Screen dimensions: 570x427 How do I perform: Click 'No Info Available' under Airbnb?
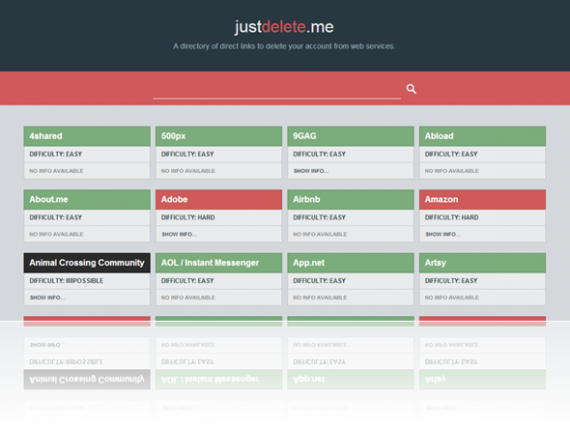pos(320,234)
